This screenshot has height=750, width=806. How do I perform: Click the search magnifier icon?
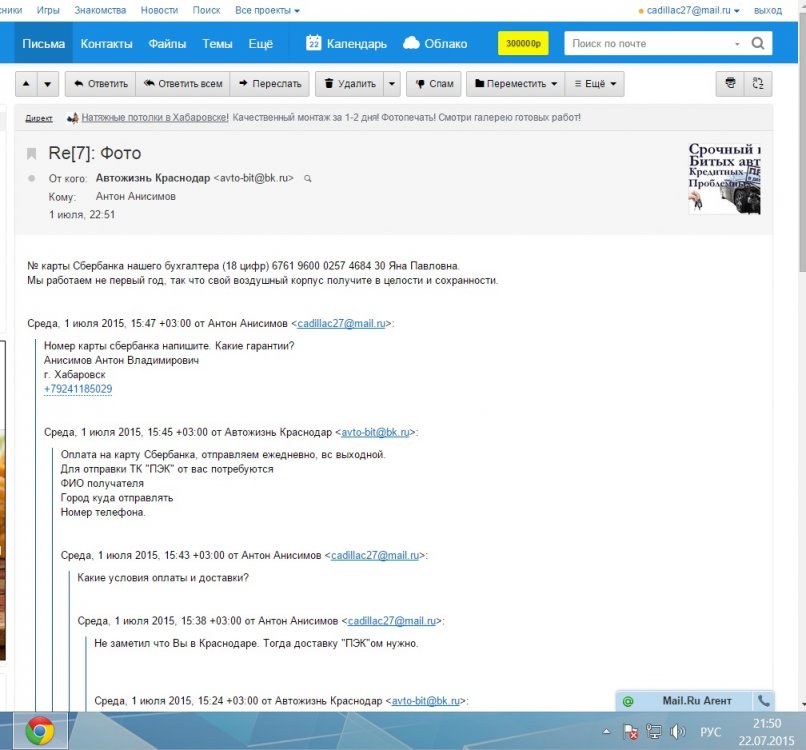(x=758, y=44)
